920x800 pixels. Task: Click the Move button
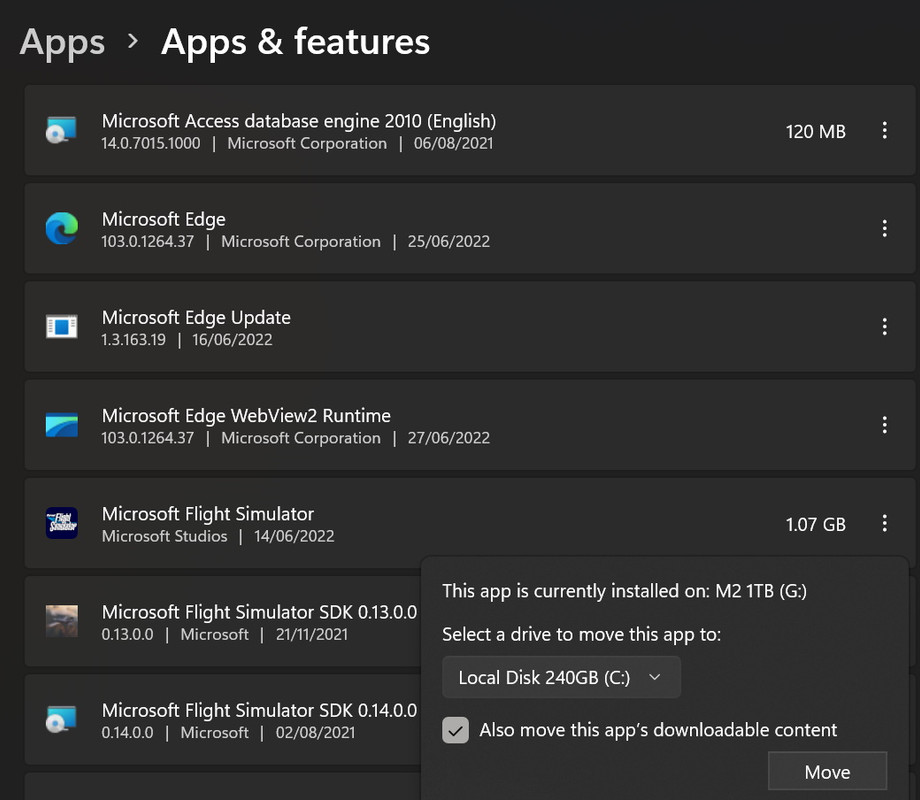(827, 772)
